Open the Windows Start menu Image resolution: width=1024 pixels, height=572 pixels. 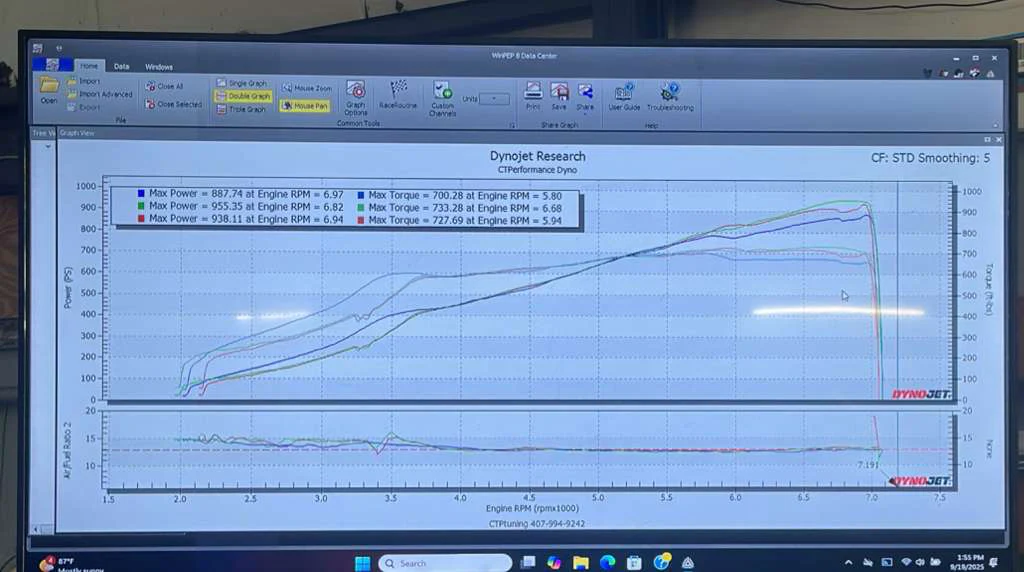[362, 563]
